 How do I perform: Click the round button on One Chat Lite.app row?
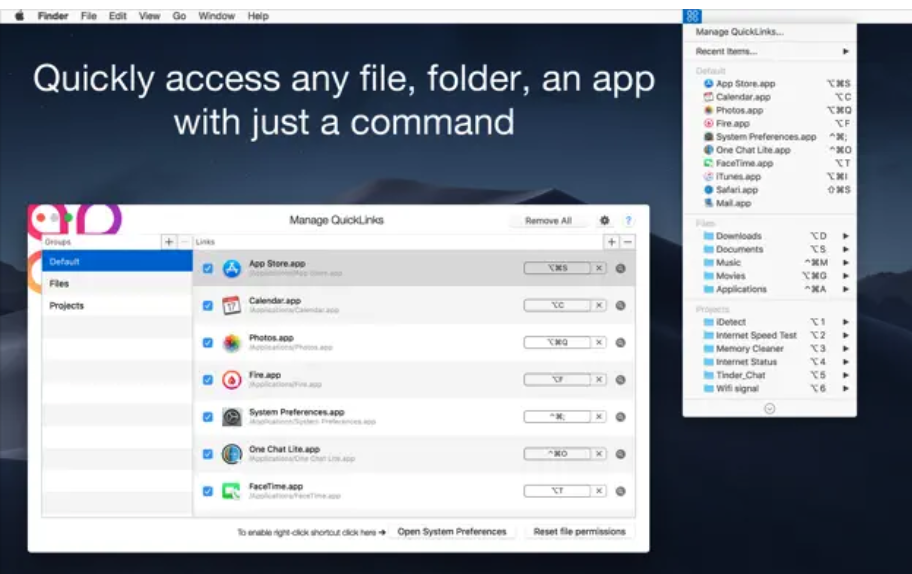click(x=621, y=454)
